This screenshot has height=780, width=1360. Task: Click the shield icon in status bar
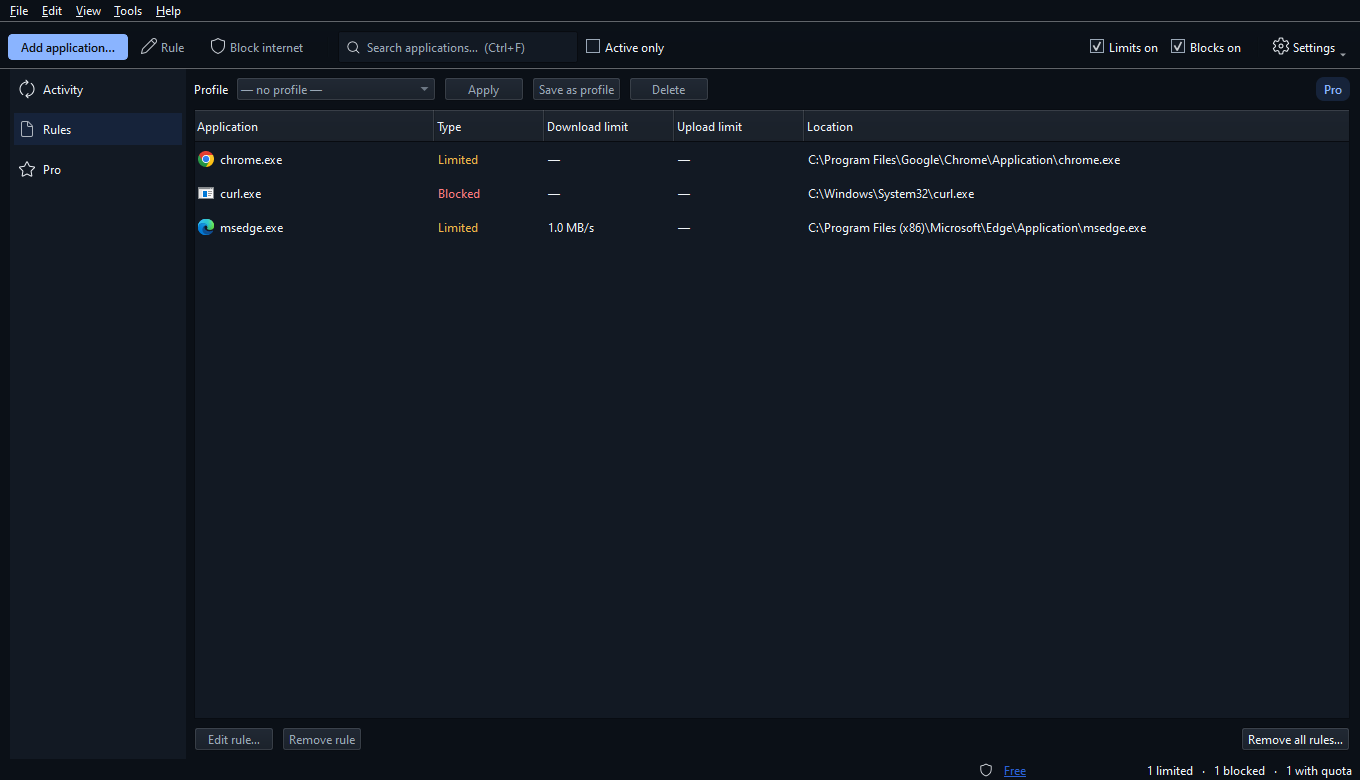986,770
